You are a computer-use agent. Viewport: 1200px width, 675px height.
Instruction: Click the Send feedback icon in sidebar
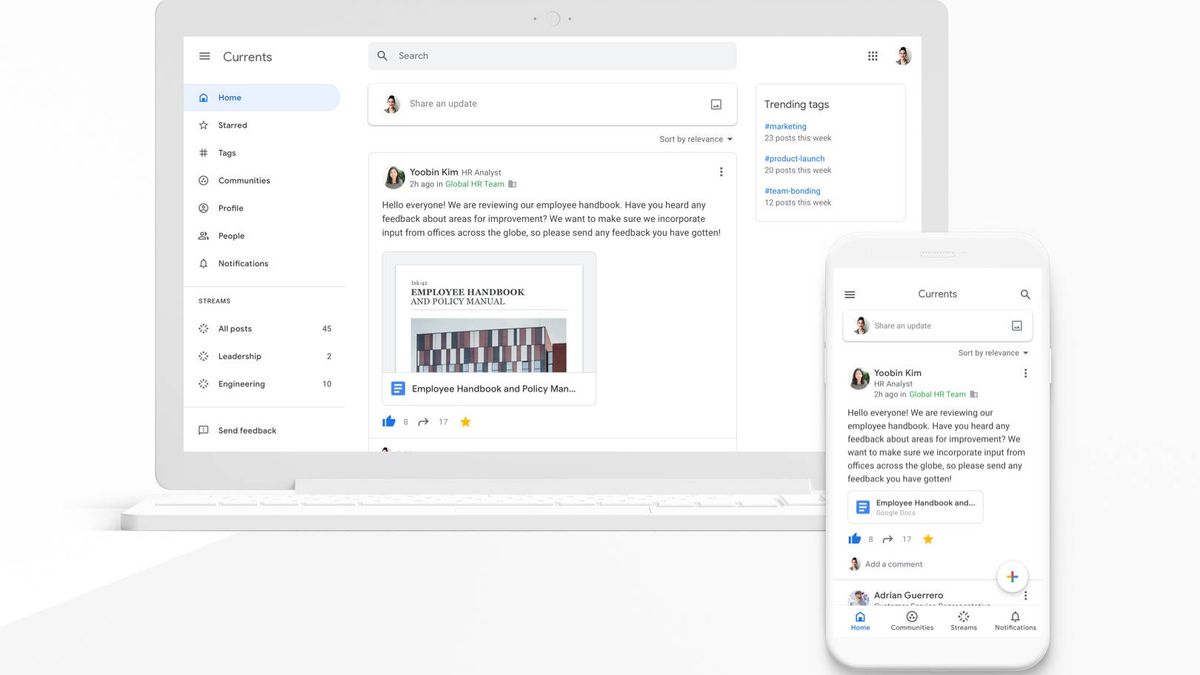[x=204, y=431]
